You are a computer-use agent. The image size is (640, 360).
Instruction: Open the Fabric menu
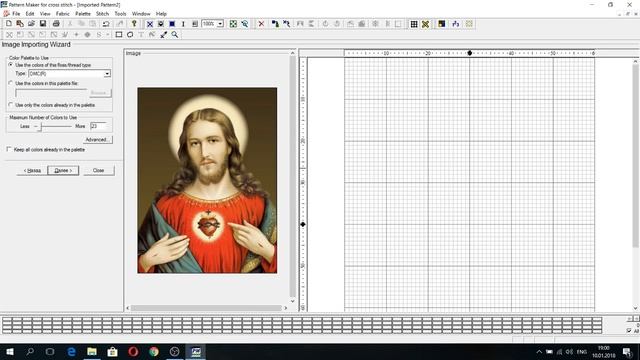(62, 13)
